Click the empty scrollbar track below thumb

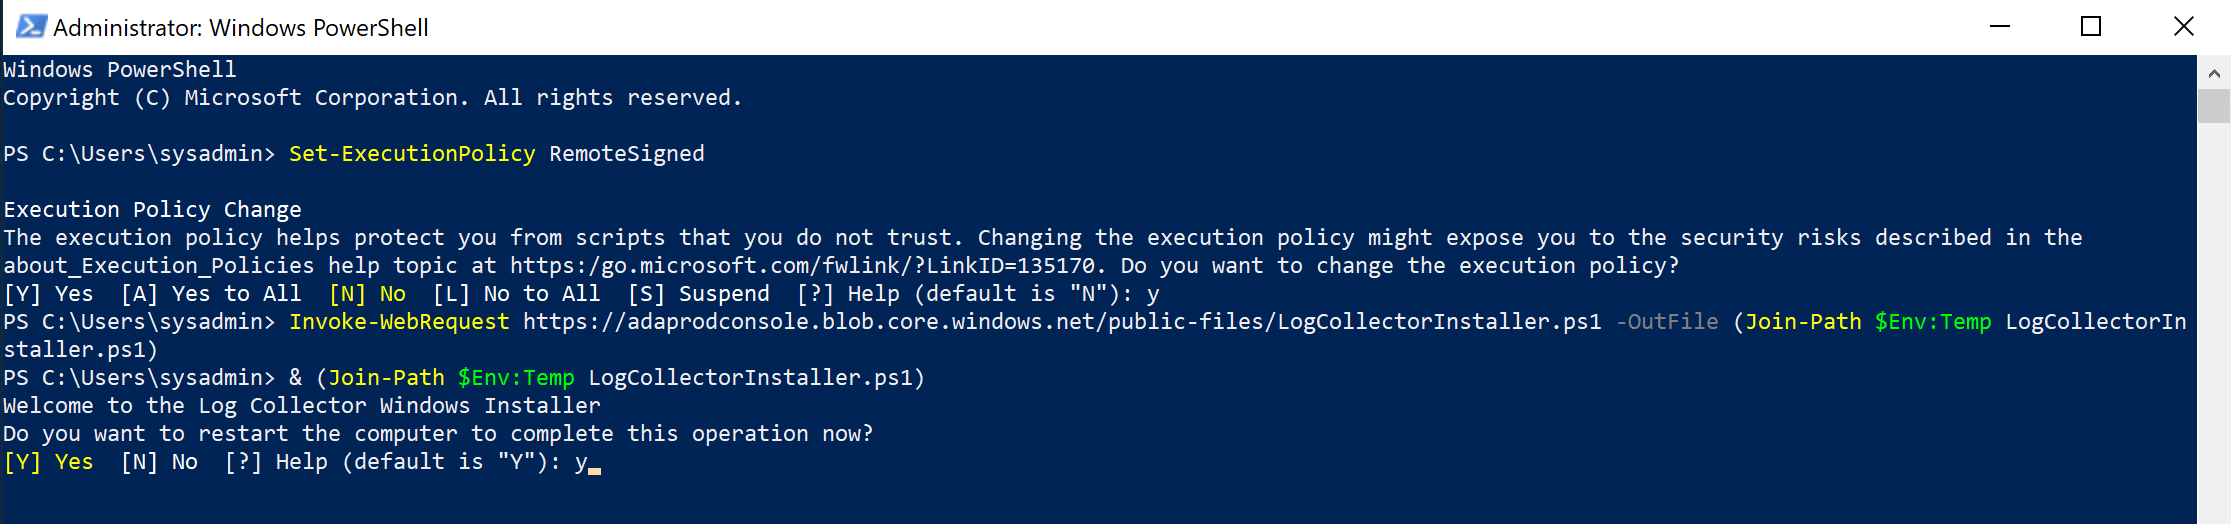[x=2213, y=320]
